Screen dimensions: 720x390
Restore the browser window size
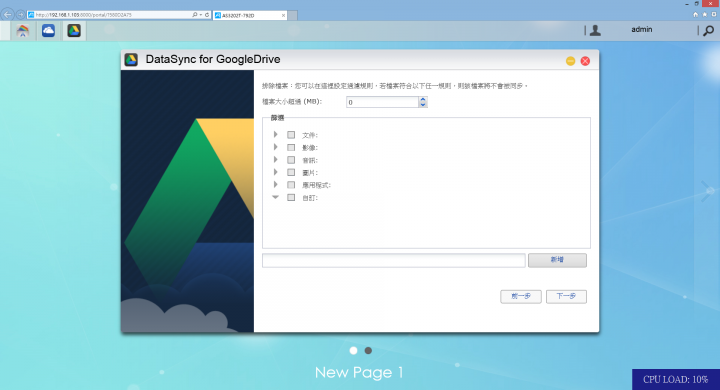[697, 4]
